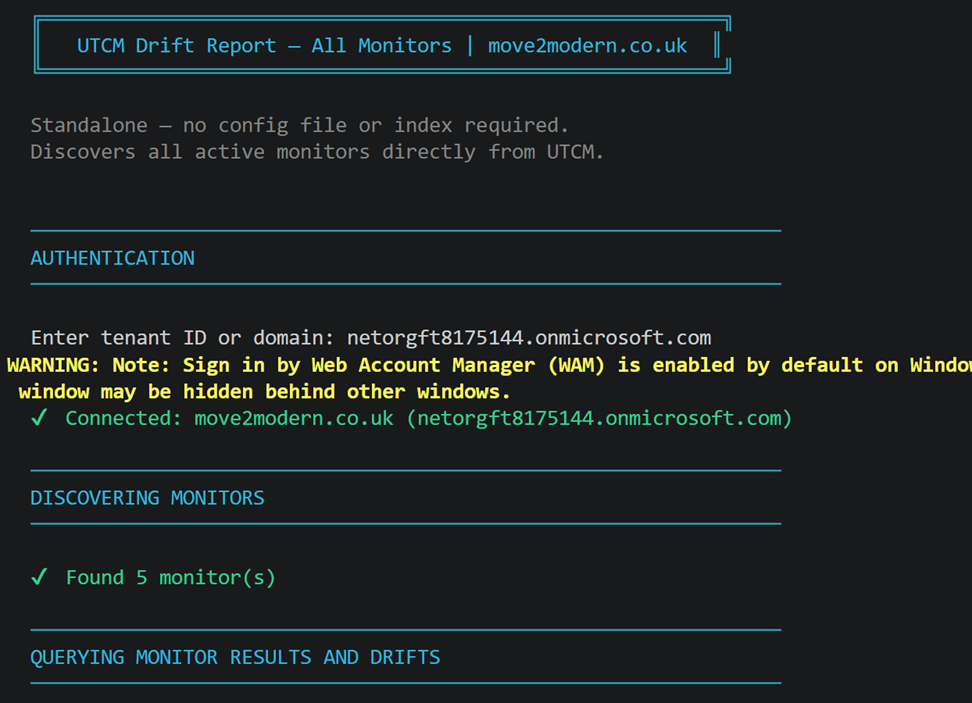
Task: Click the "Enter tenant ID or domain" prompt
Action: coord(184,338)
